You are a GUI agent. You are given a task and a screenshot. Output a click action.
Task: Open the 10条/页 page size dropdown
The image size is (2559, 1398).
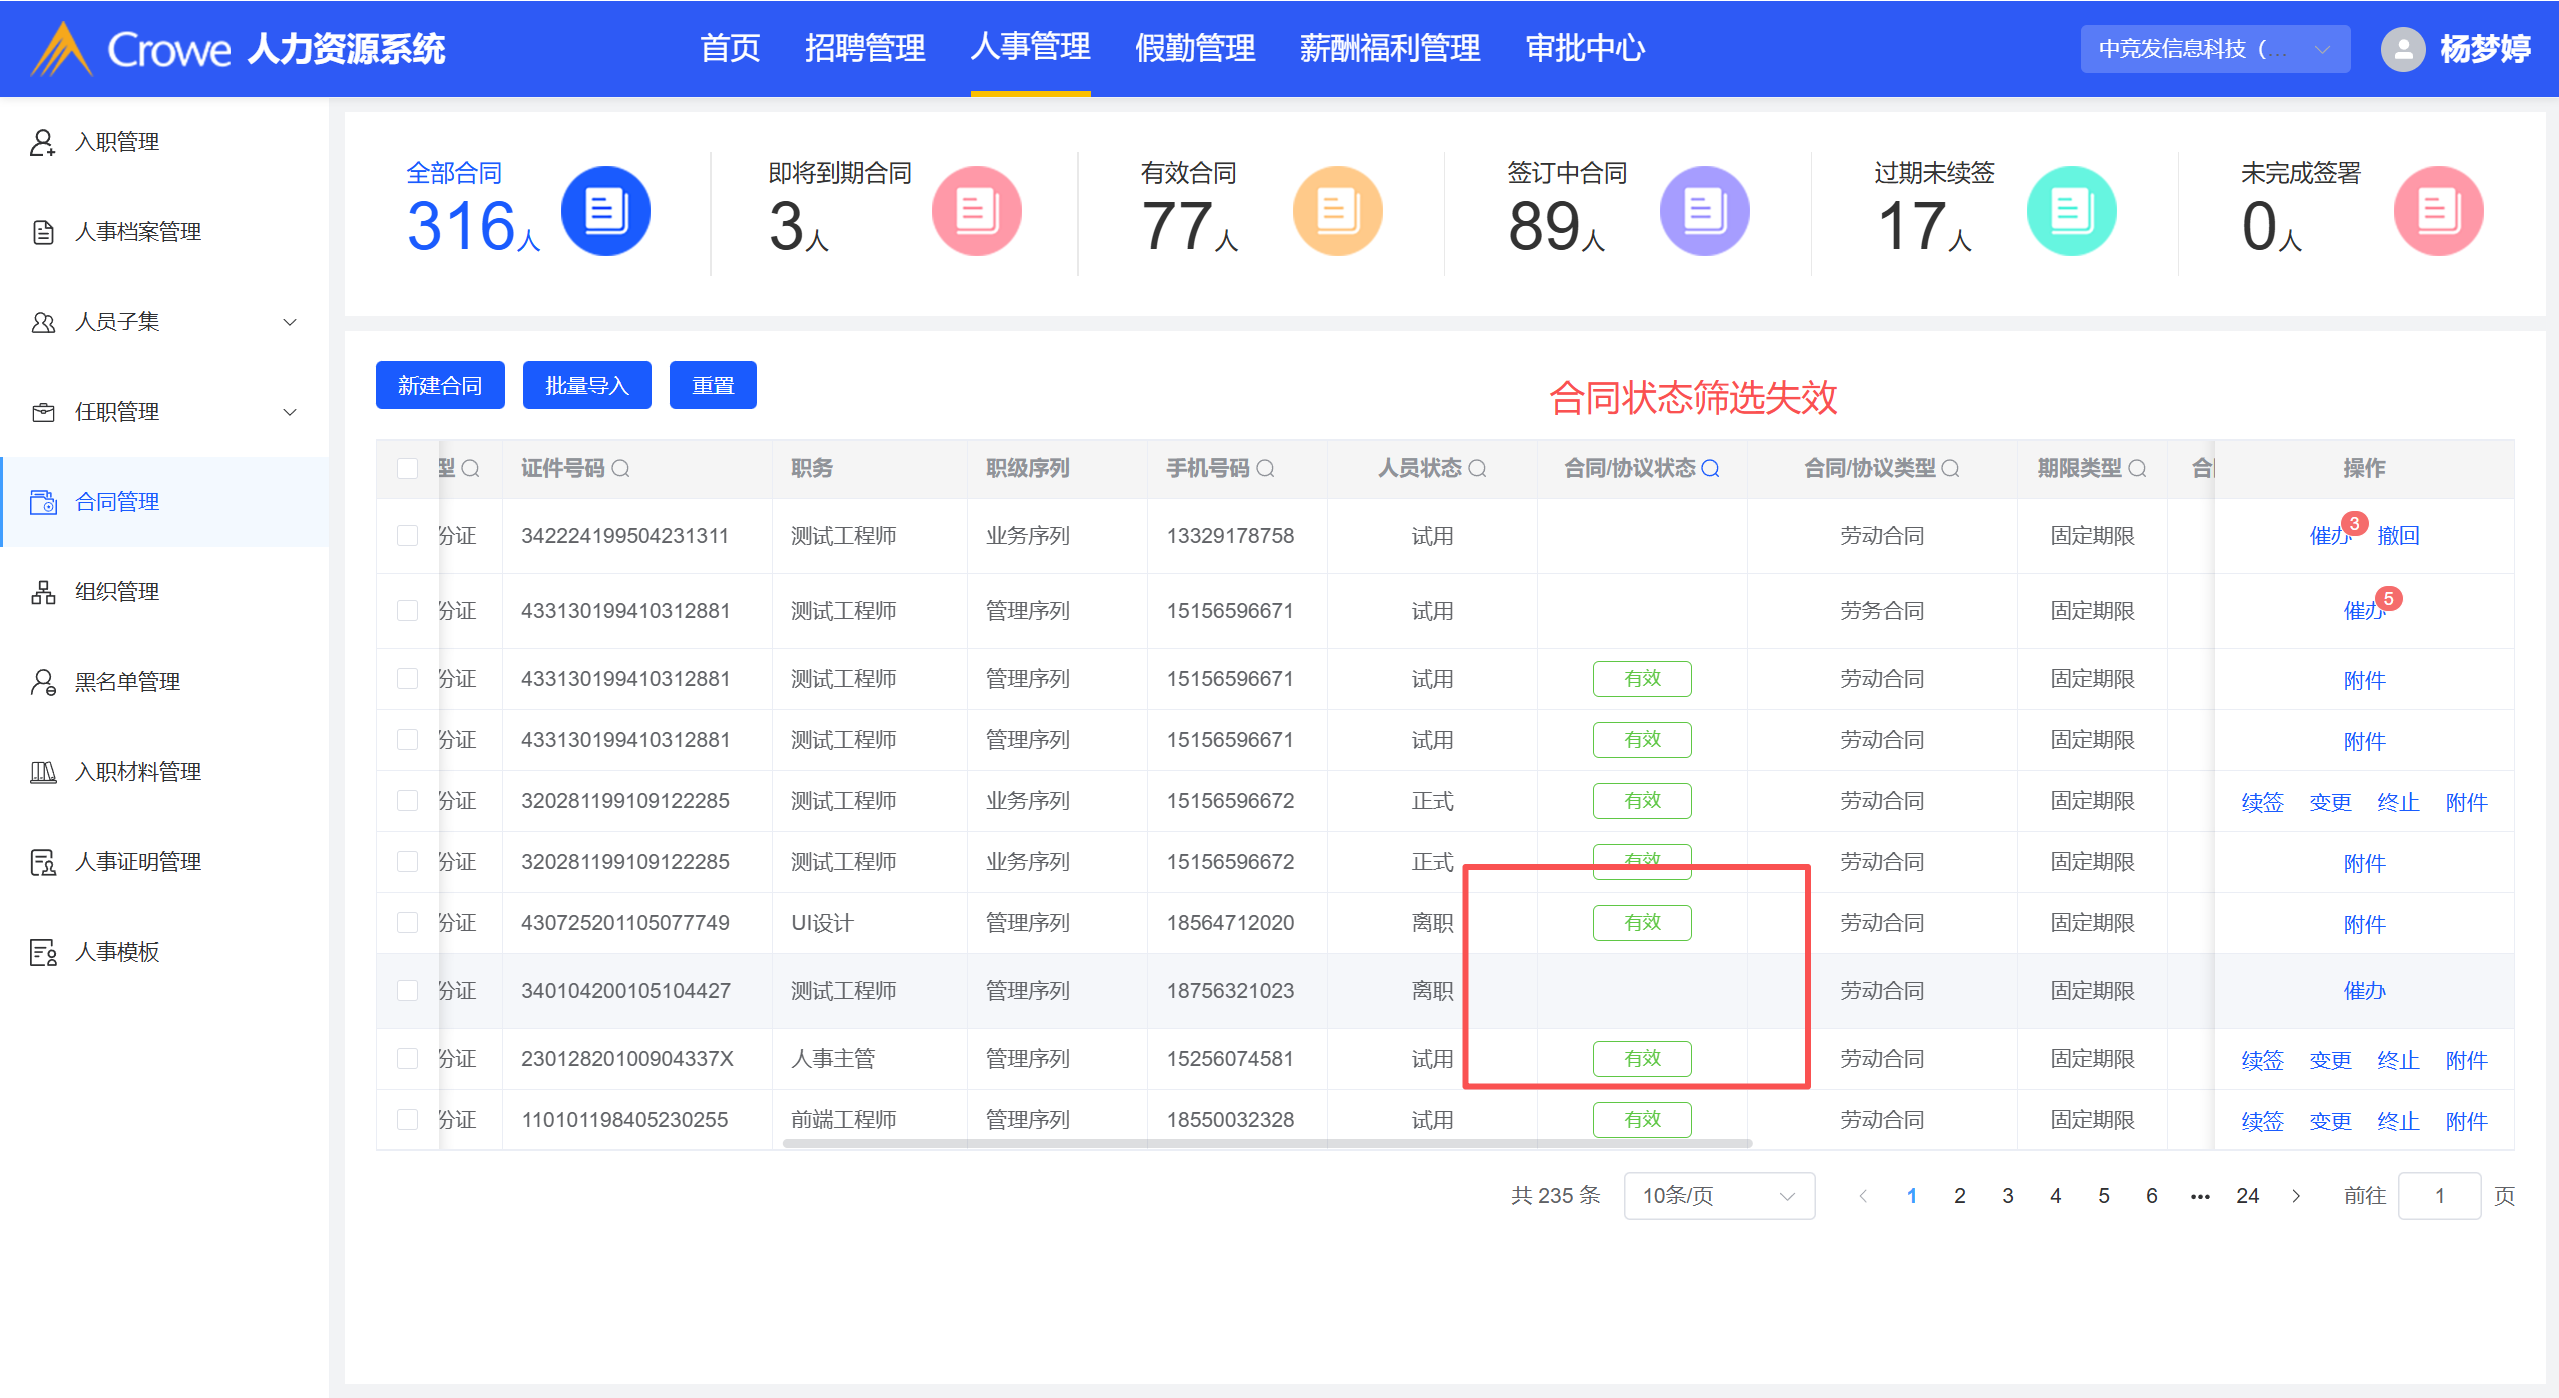pyautogui.click(x=1718, y=1196)
